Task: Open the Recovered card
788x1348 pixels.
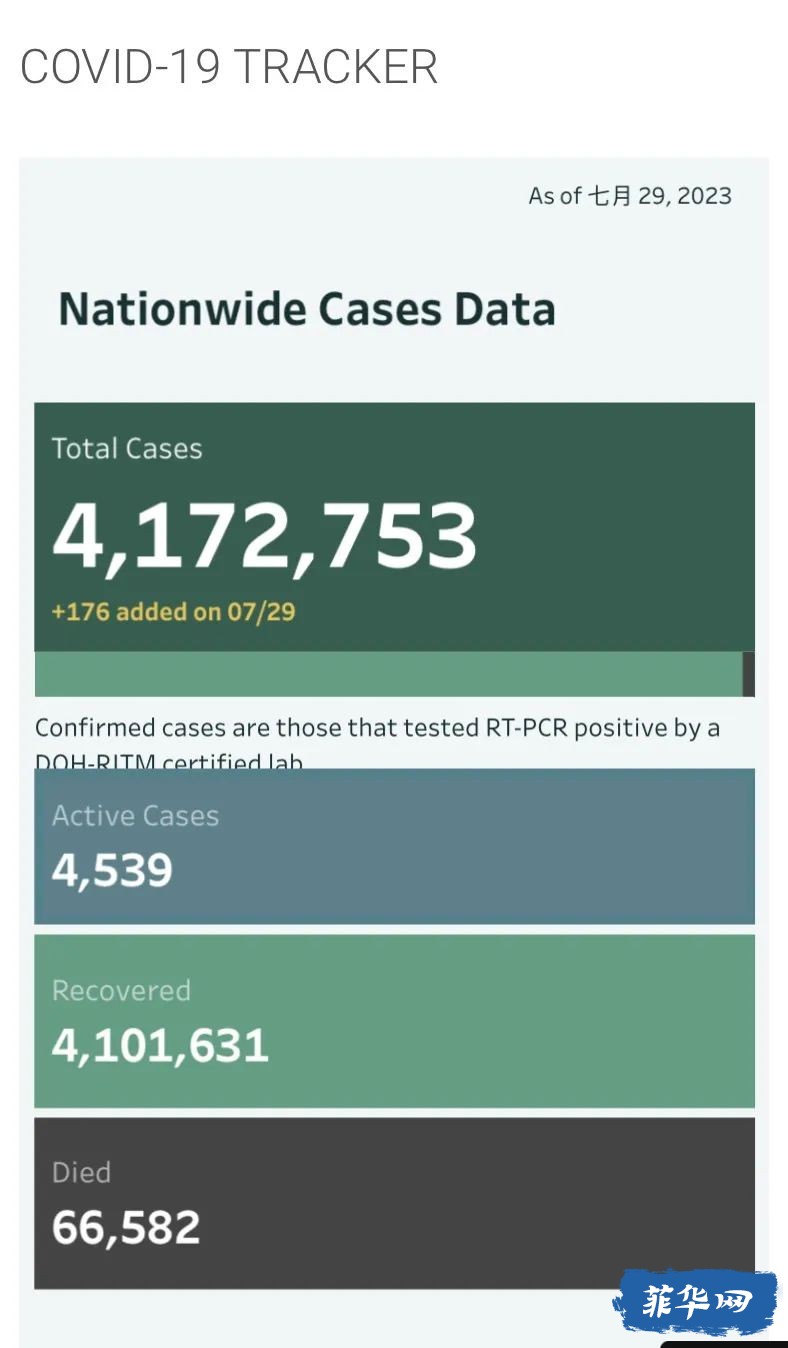Action: [394, 1021]
